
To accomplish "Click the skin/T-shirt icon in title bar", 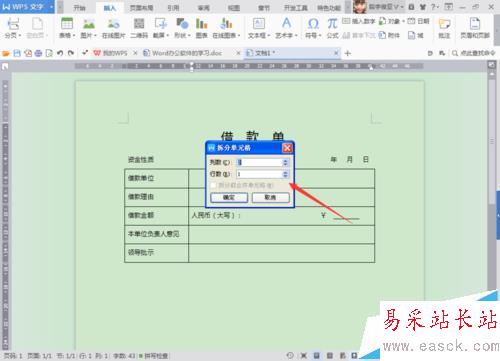I will 423,7.
